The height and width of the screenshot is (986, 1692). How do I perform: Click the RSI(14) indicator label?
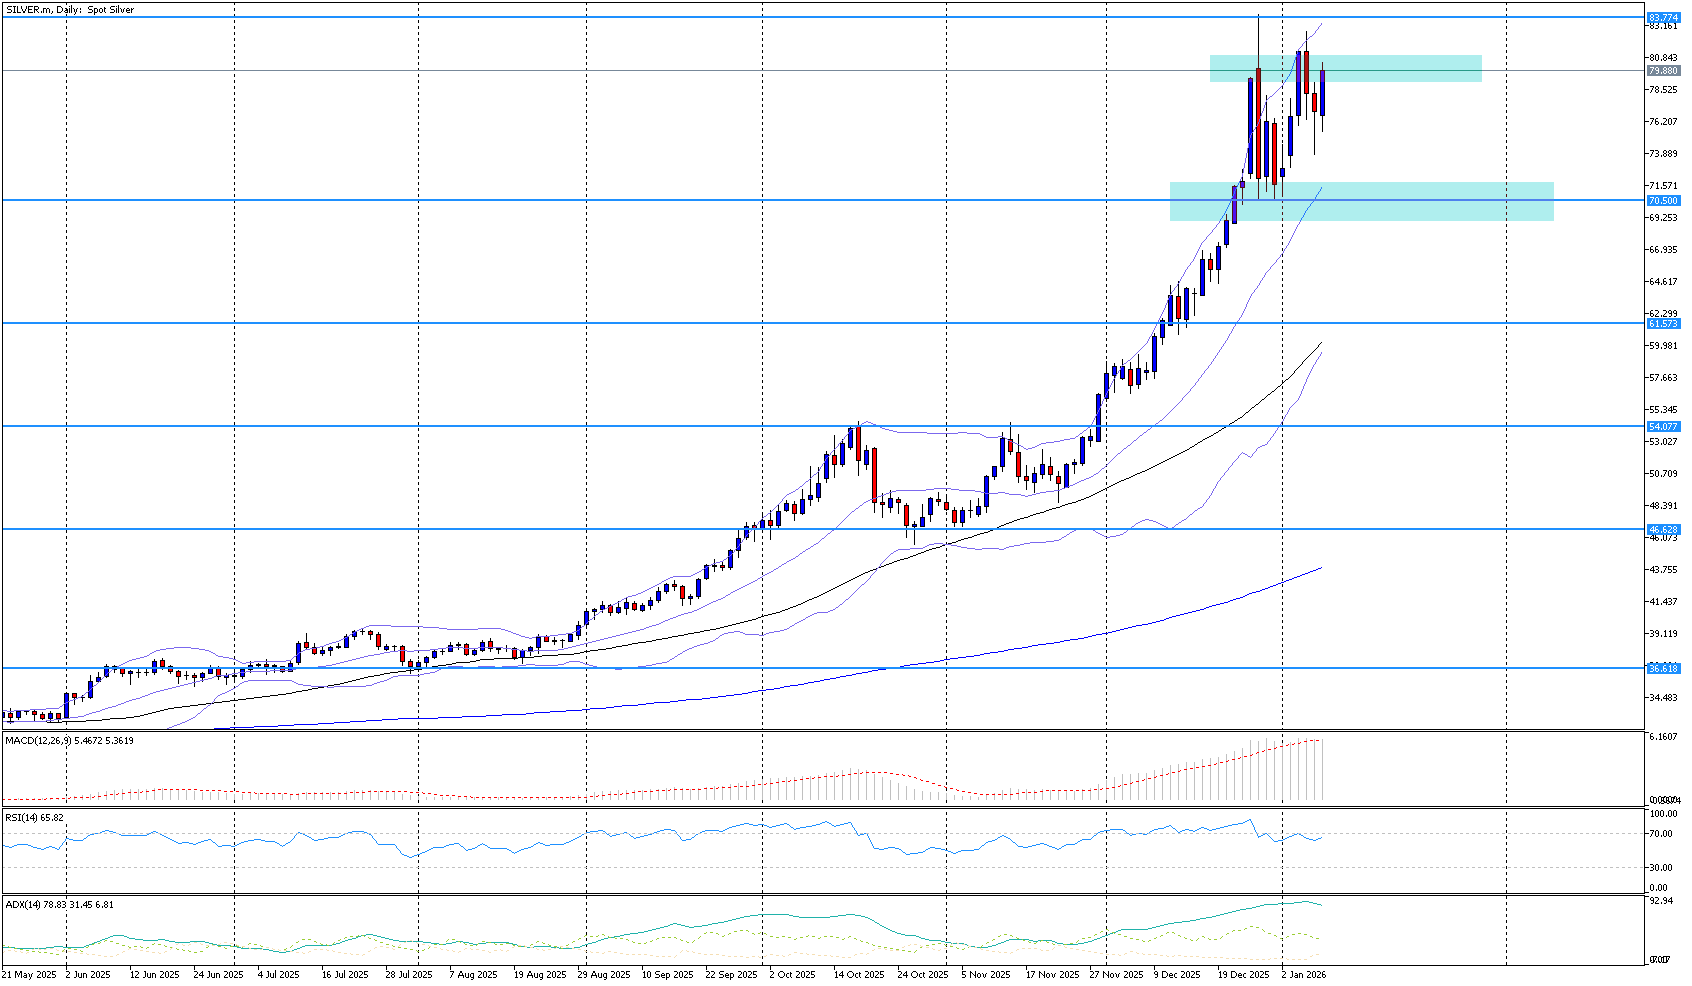click(x=34, y=818)
